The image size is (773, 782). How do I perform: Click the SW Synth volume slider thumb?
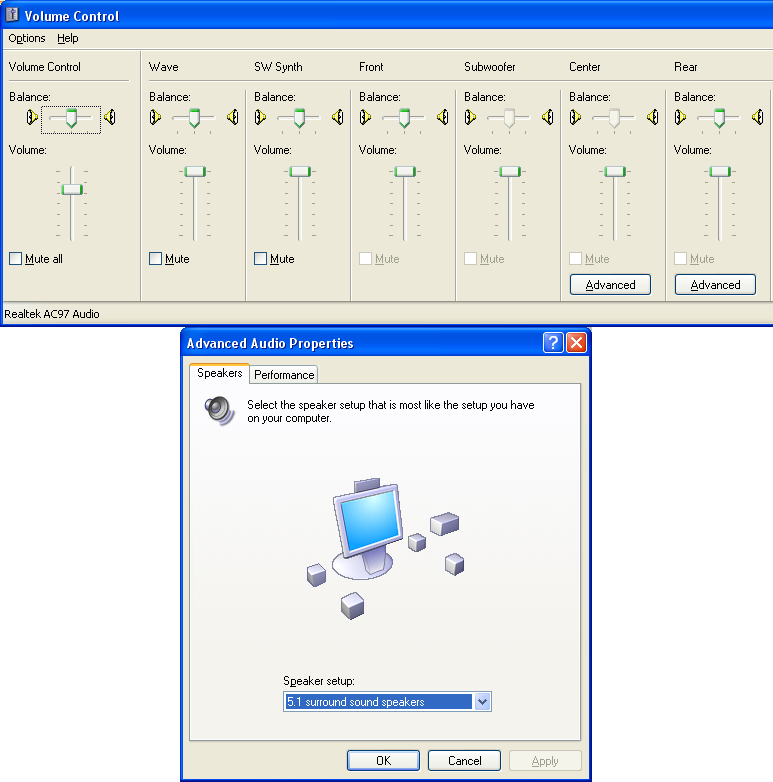coord(300,172)
